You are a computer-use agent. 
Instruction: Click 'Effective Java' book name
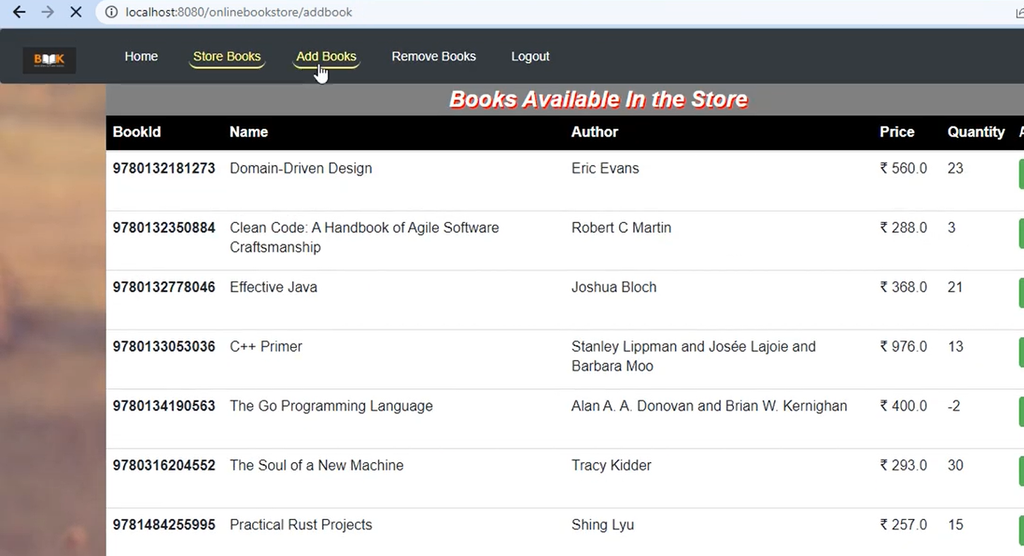pos(273,287)
